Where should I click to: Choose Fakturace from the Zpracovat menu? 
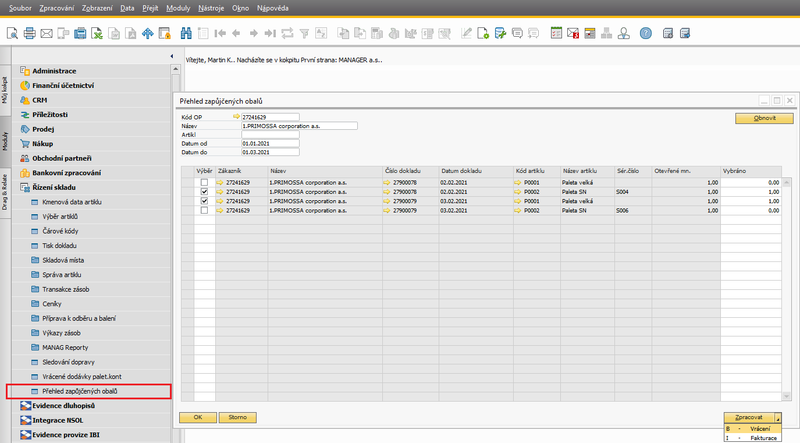(x=753, y=438)
